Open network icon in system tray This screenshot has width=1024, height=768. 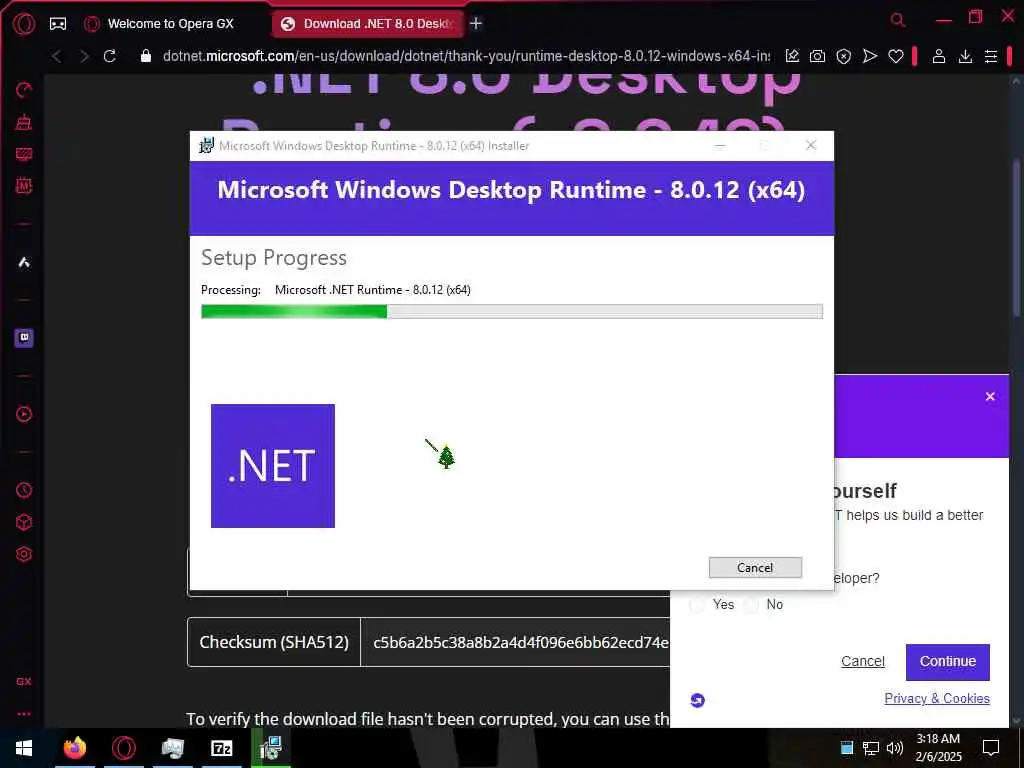(871, 748)
